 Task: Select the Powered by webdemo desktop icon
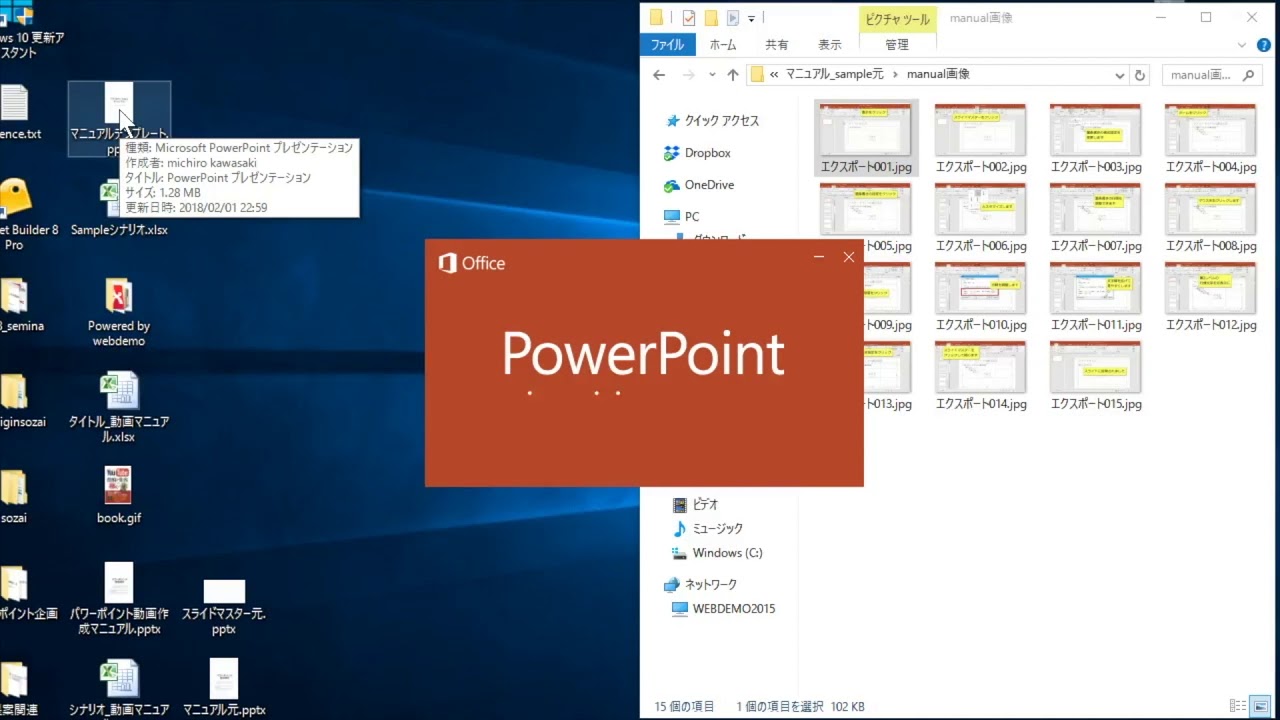(119, 312)
